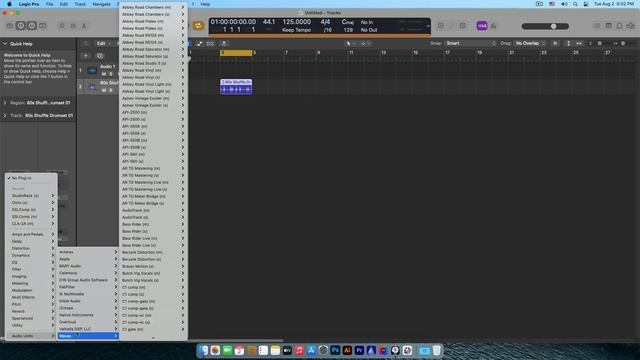
Task: Select Abbey Road Chambers (m) plug-in
Action: (153, 7)
